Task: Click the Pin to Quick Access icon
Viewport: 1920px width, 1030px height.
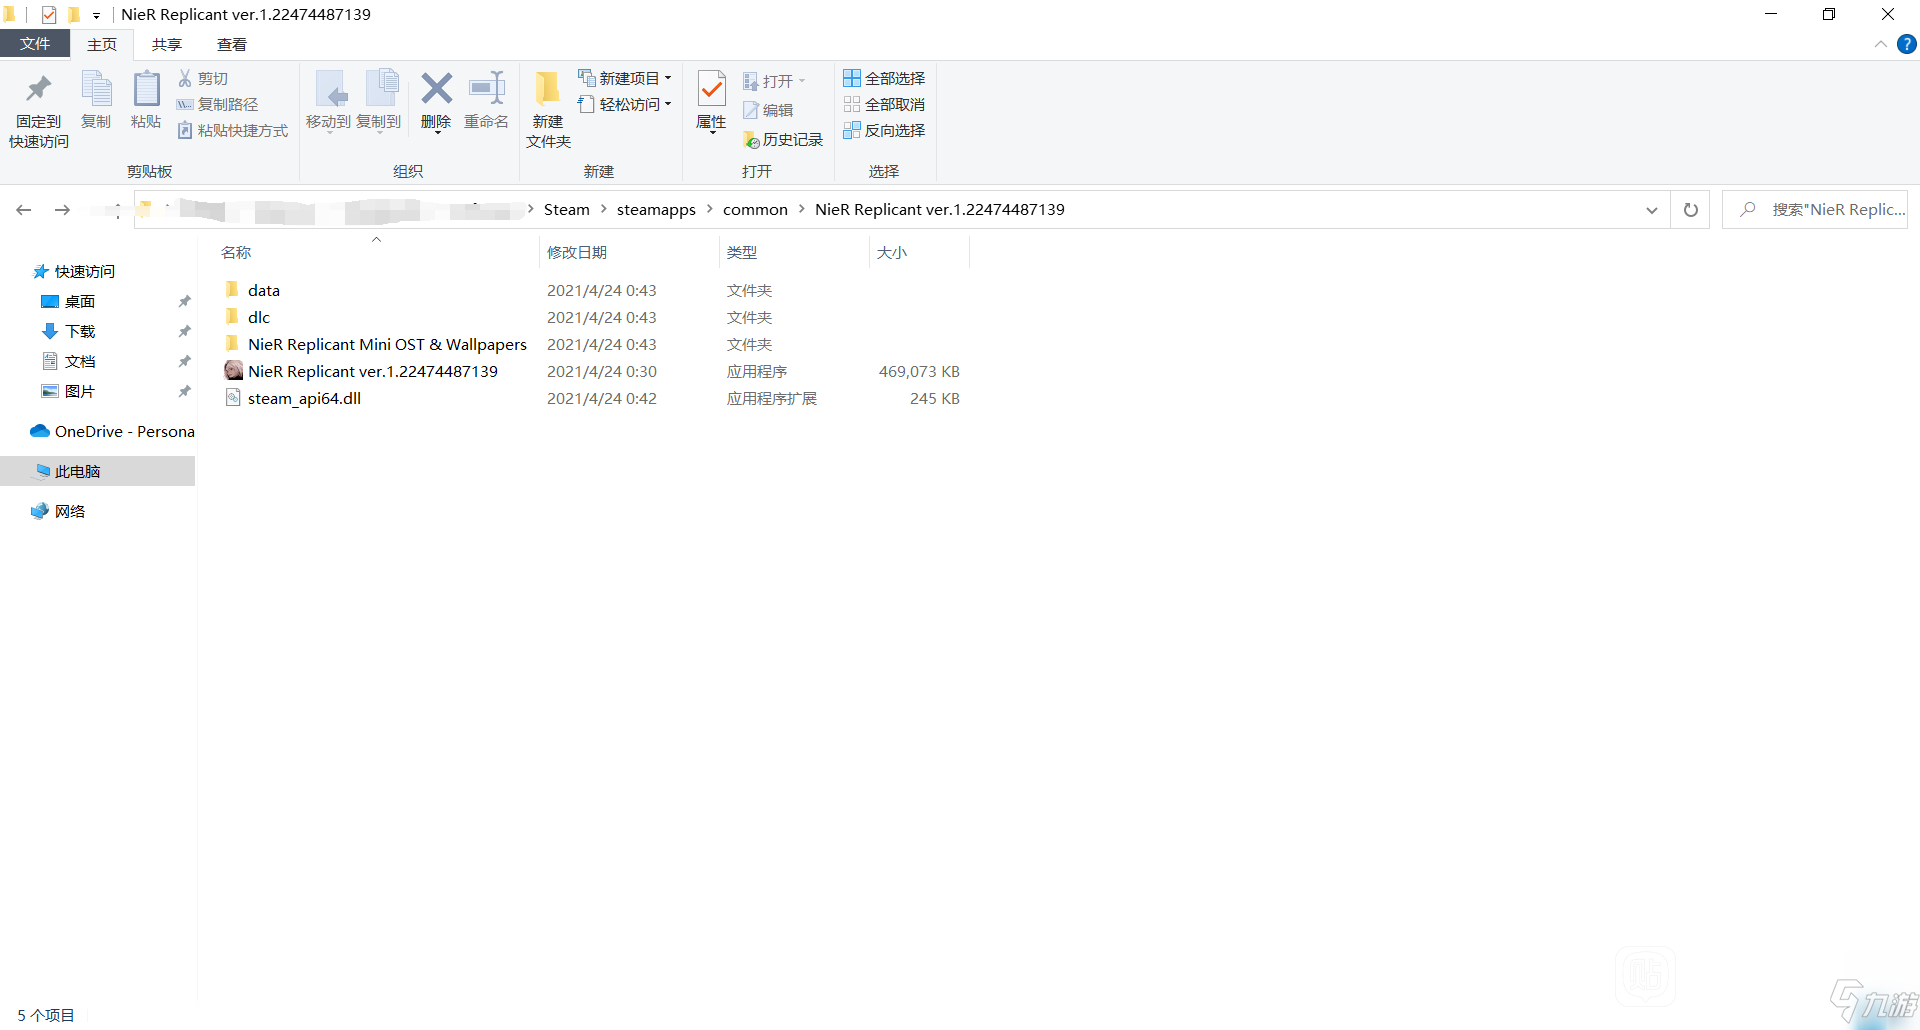Action: 38,89
